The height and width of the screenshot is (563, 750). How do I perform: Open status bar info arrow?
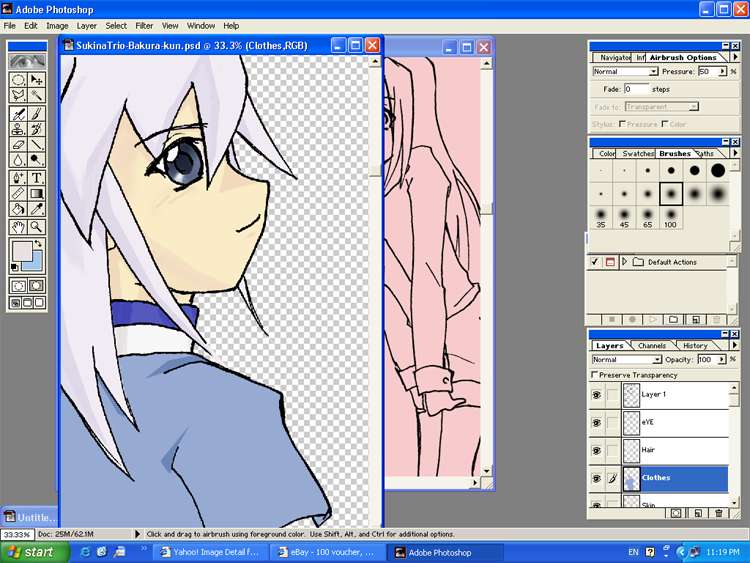137,534
